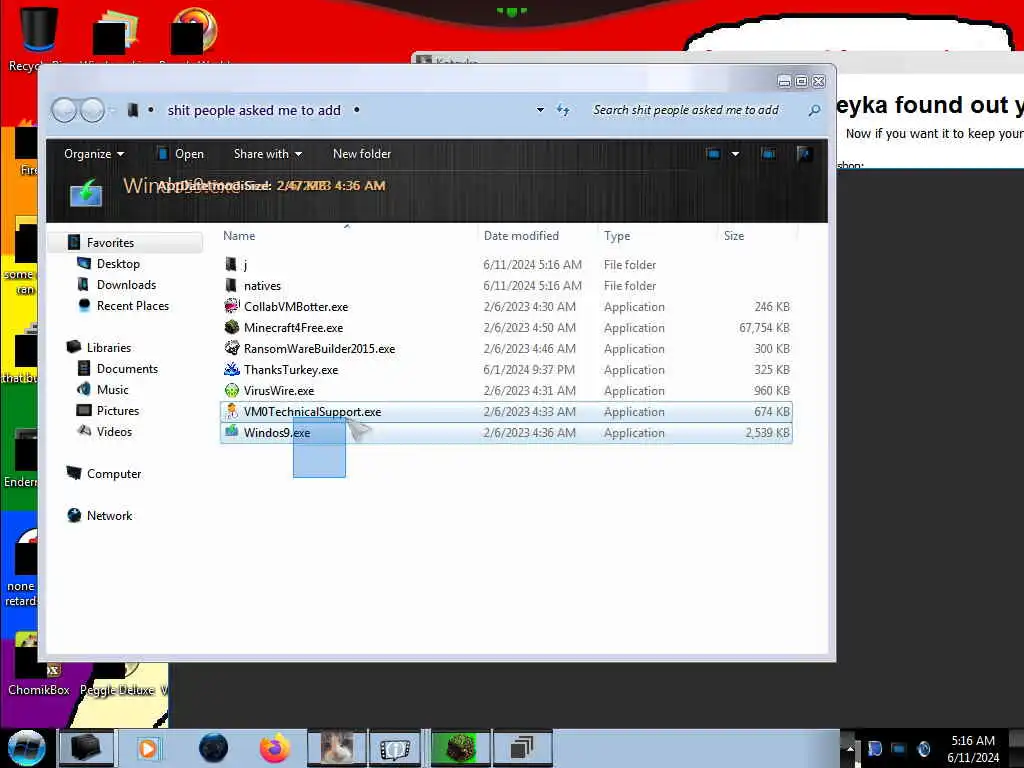Screen dimensions: 1024x768
Task: Click the Minecraft block taskbar icon
Action: point(460,748)
